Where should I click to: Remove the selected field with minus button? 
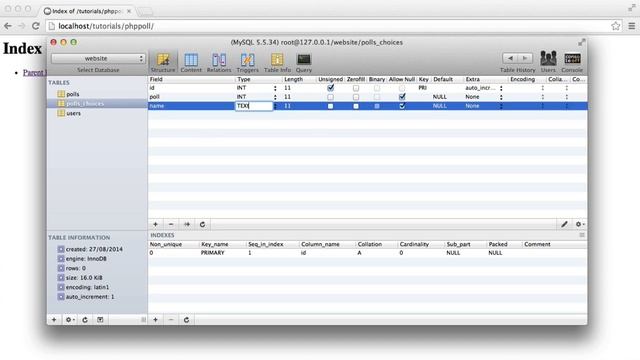point(171,224)
